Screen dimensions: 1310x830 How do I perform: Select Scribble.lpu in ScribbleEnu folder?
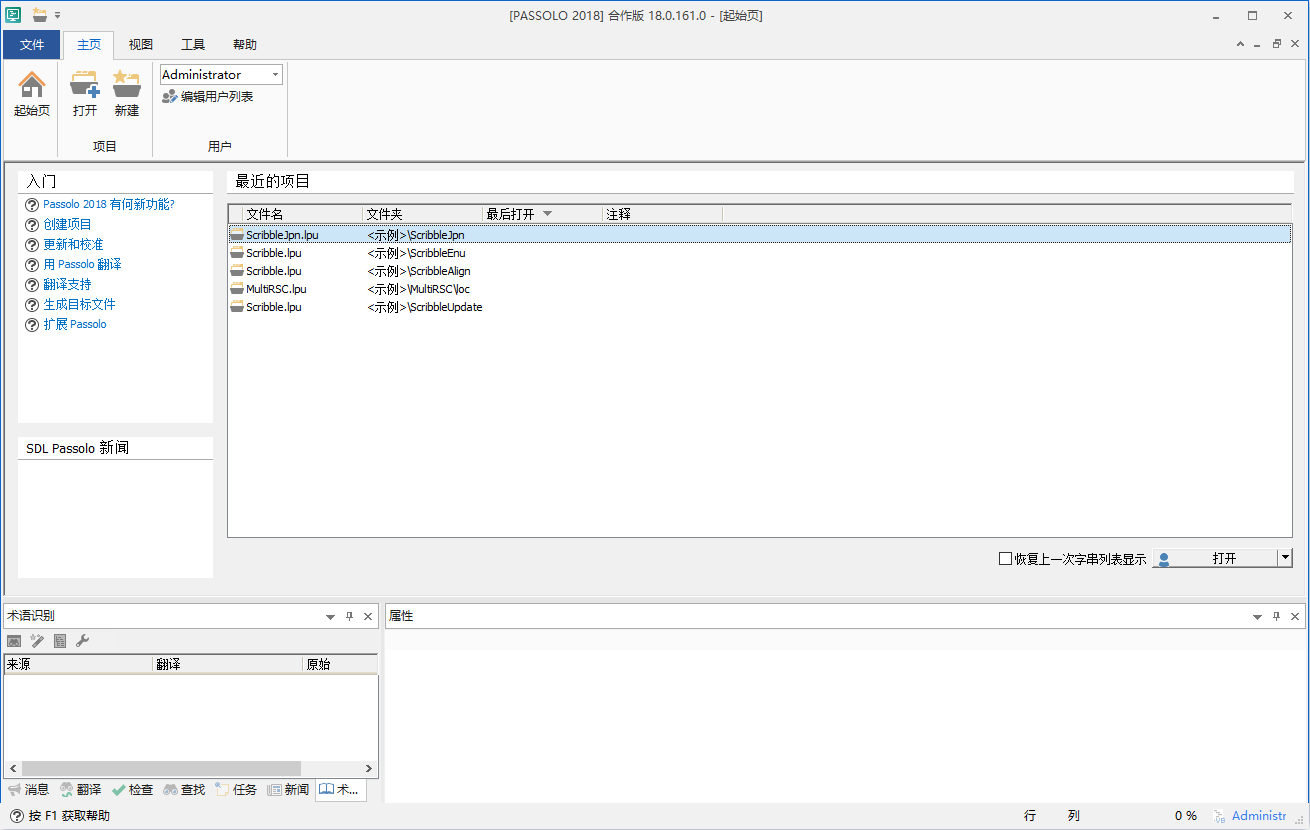759,253
